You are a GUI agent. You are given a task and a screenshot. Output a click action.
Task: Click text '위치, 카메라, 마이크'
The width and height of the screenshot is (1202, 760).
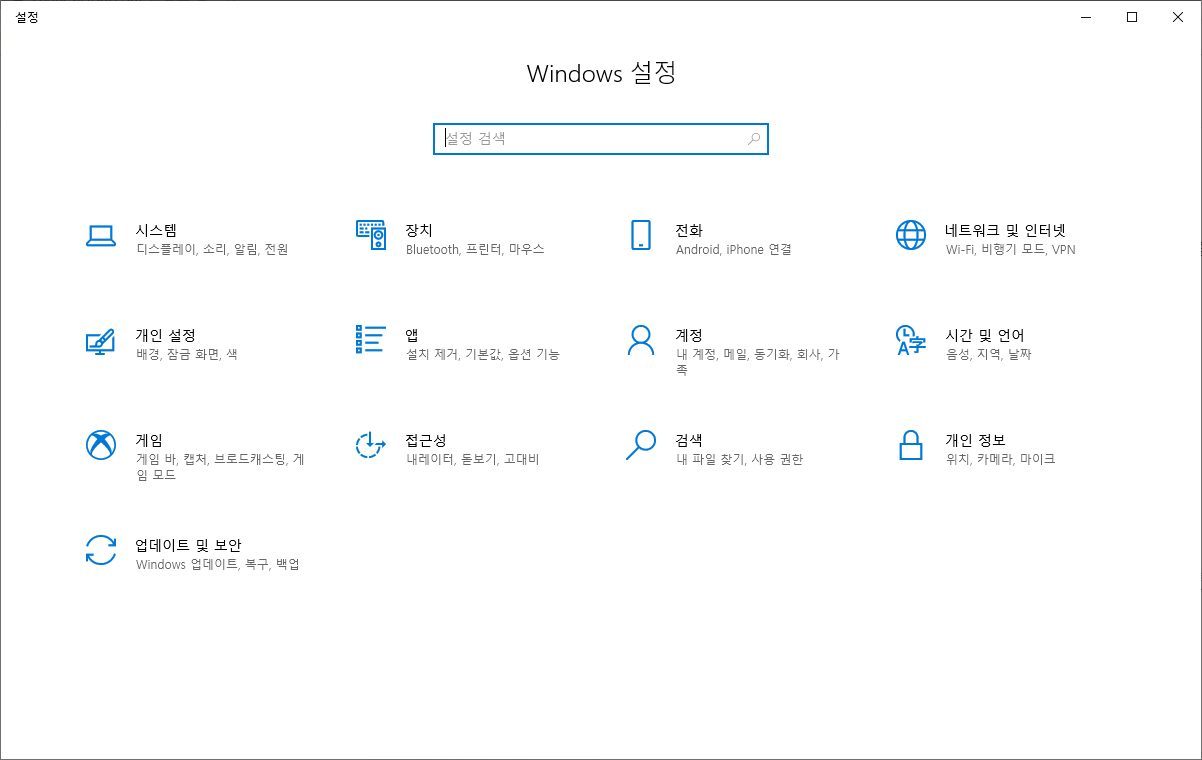[x=1001, y=460]
